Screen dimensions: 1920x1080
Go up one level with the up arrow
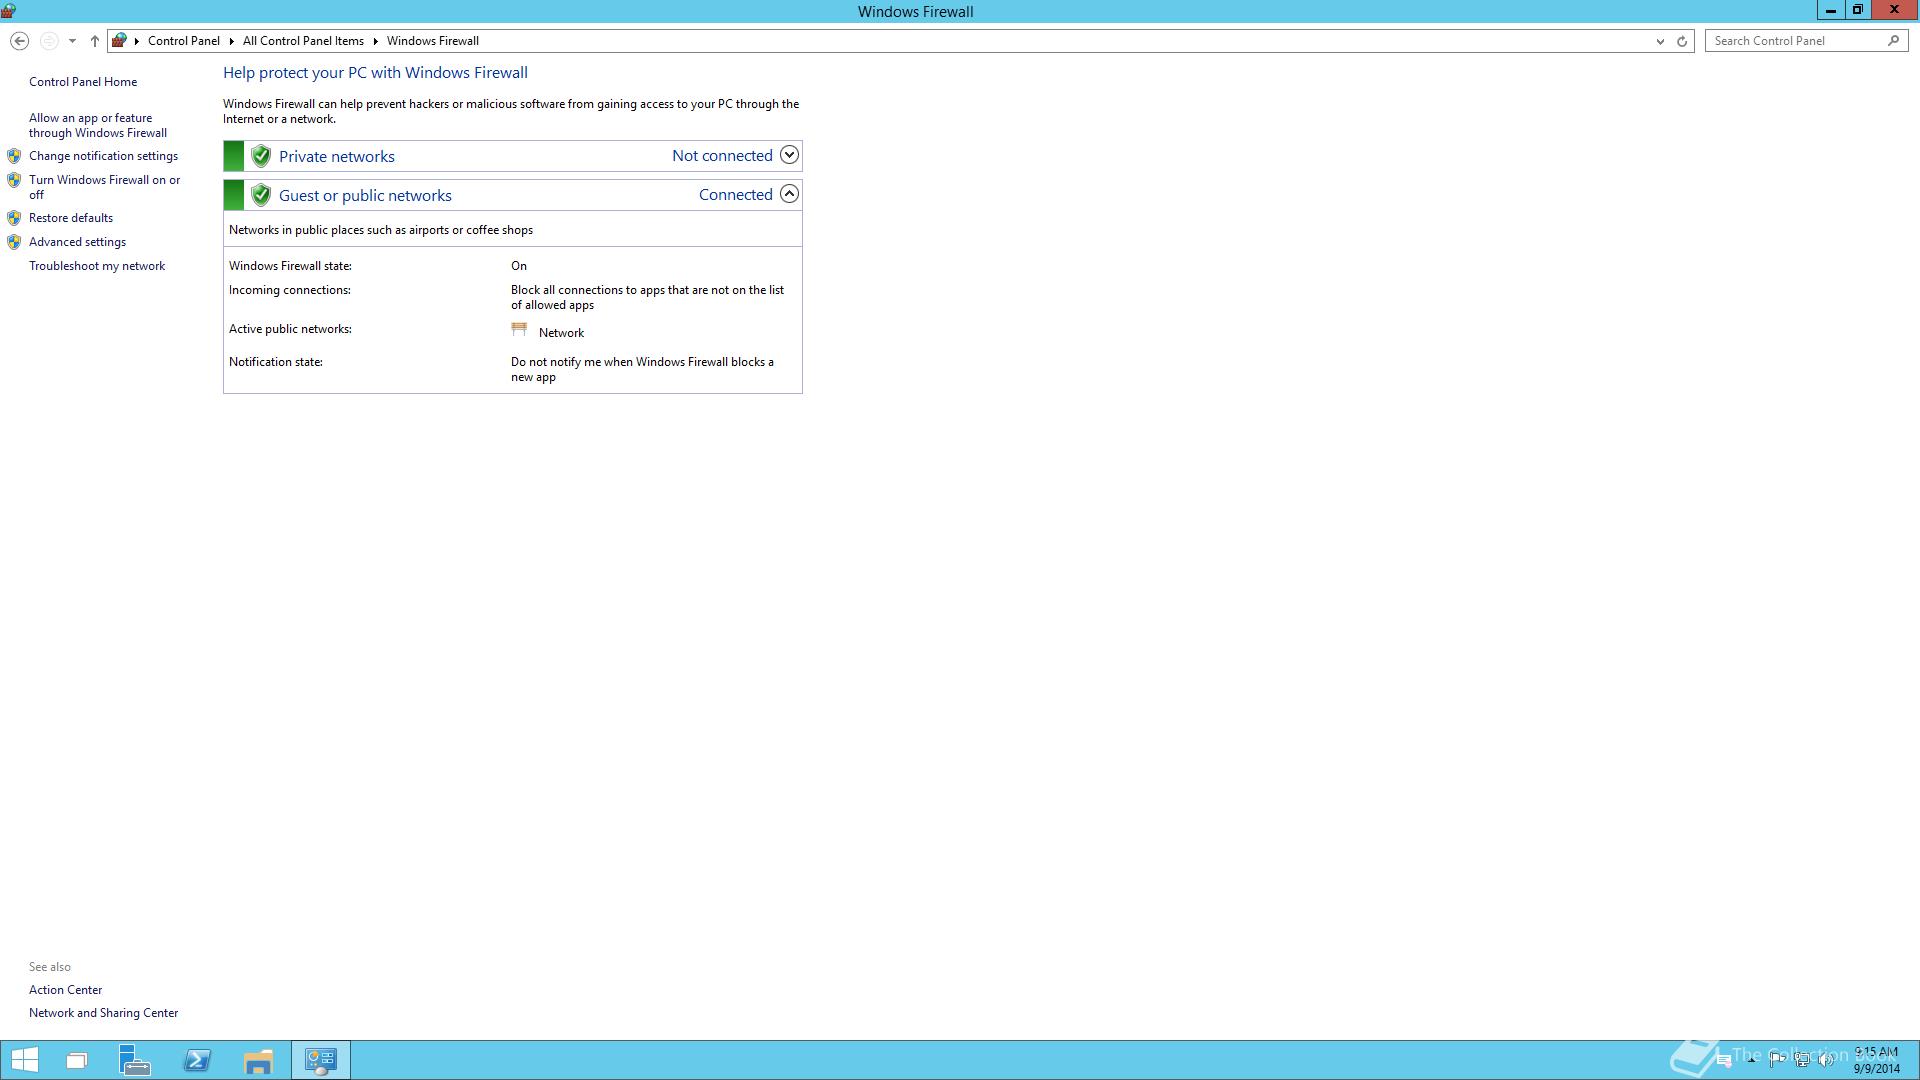(x=95, y=41)
